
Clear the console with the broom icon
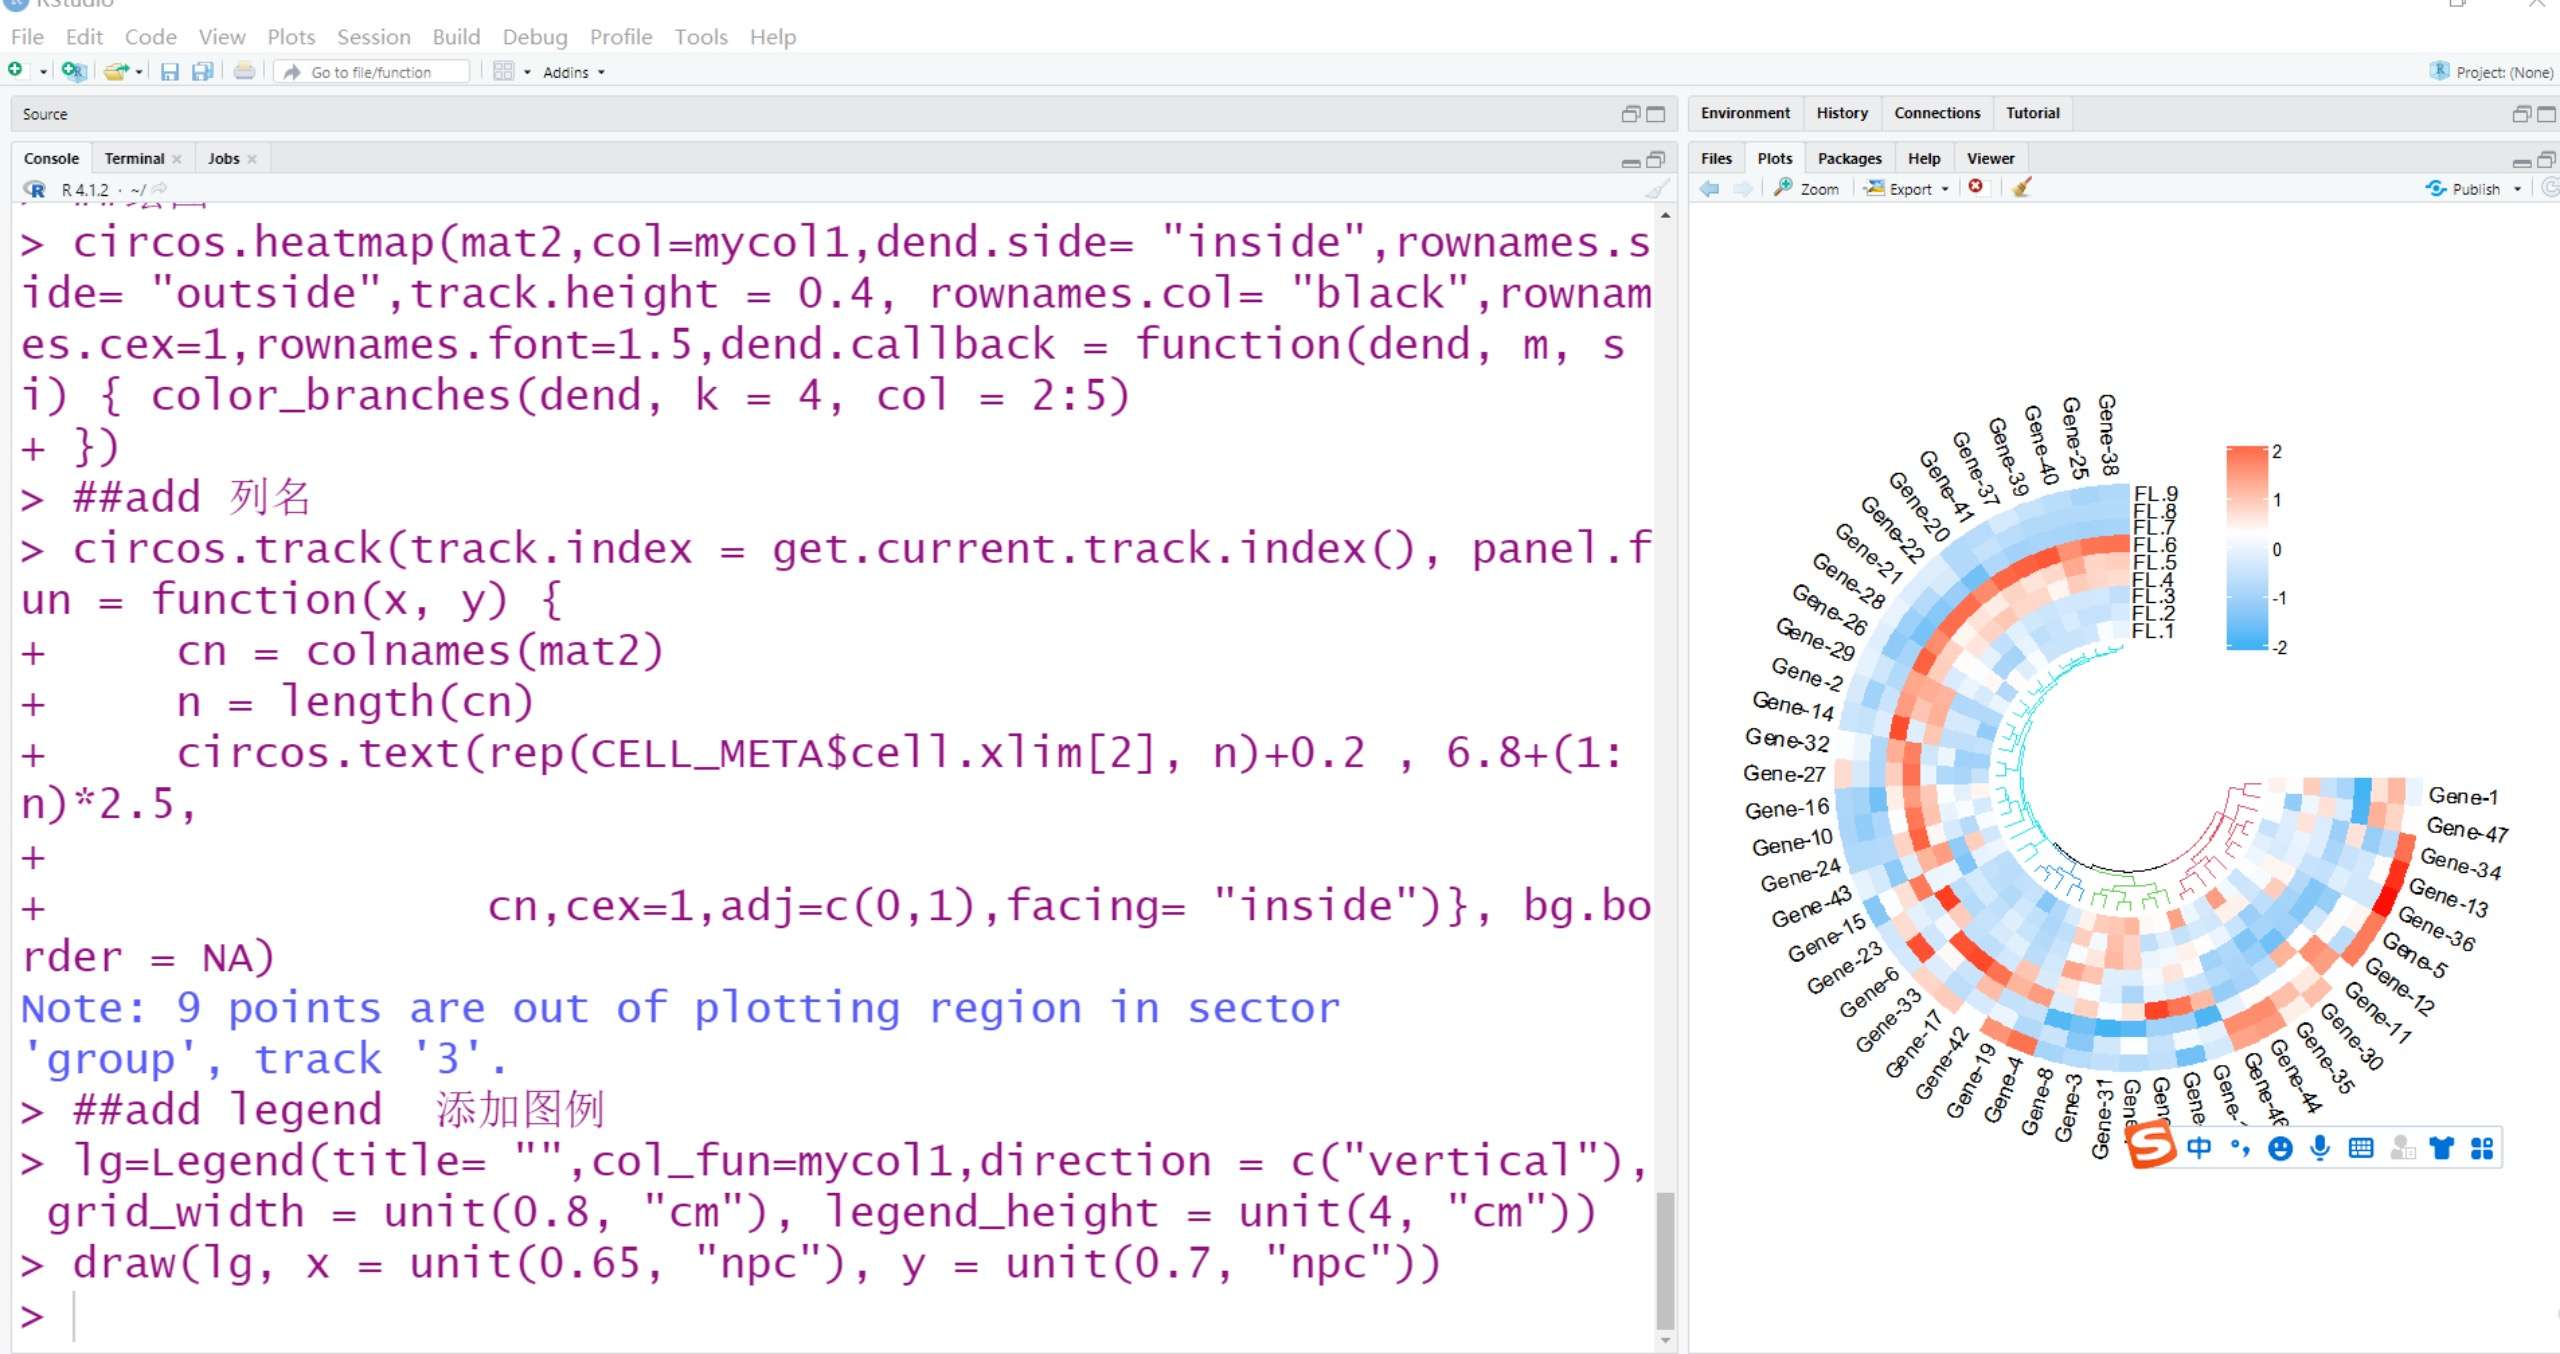point(1656,189)
